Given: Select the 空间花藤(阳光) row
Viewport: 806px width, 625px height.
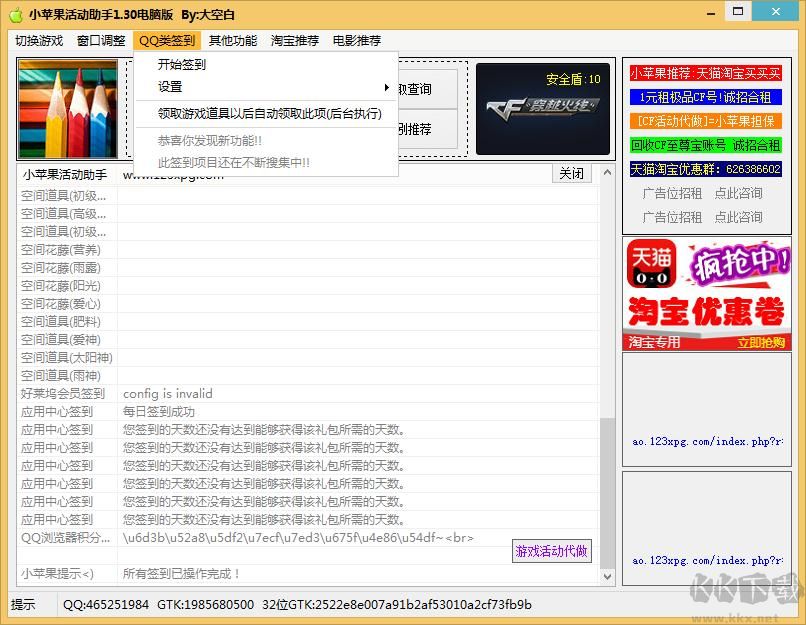Looking at the screenshot, I should [x=308, y=286].
